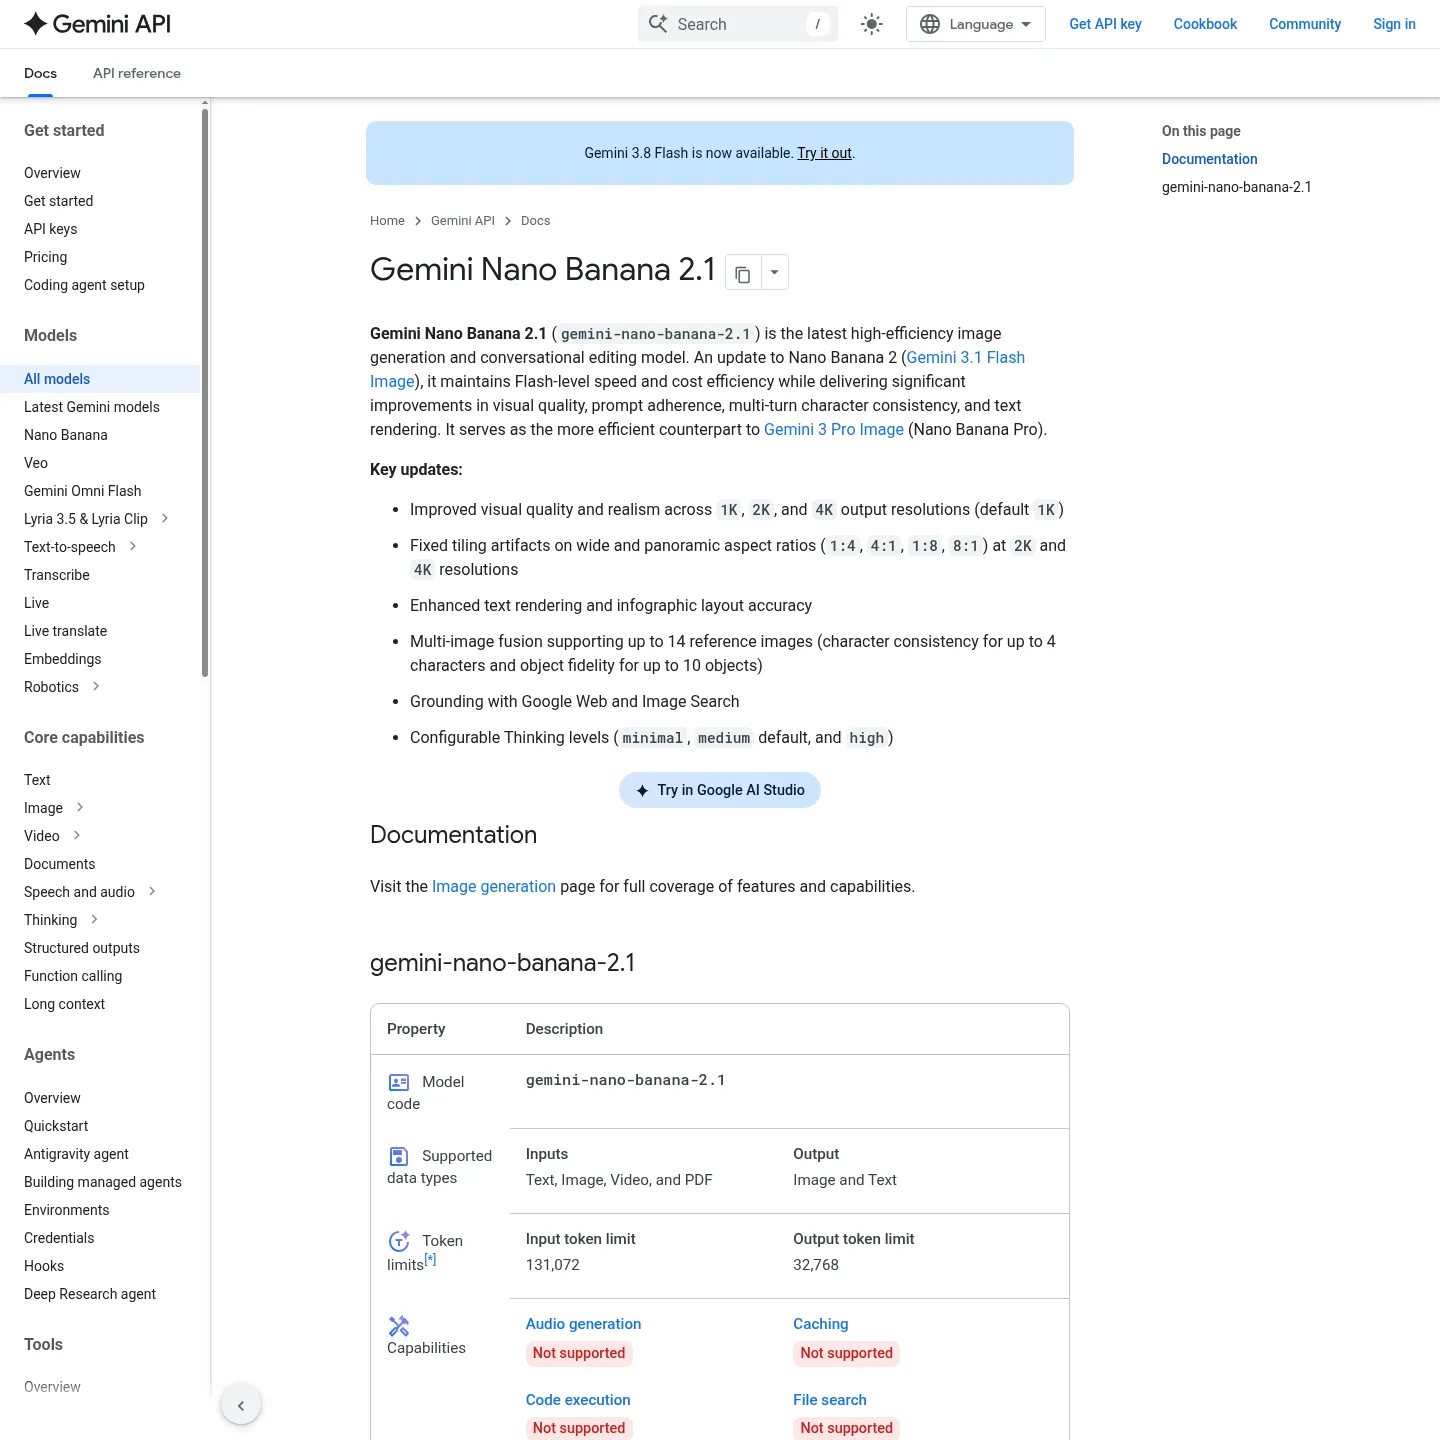Focus the Search input field
1440x1440 pixels.
point(738,24)
